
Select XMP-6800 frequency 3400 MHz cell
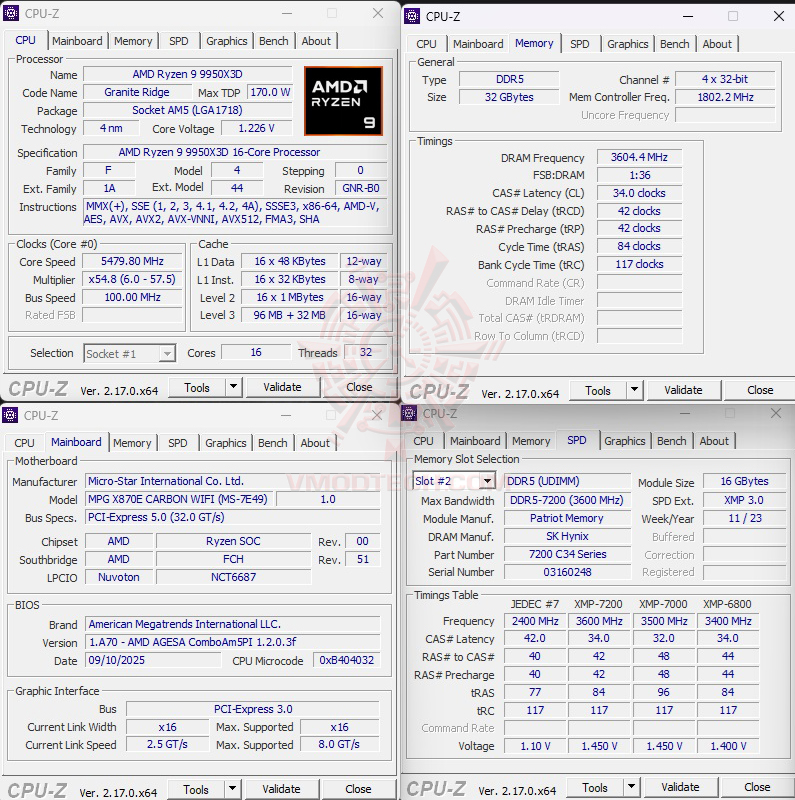click(728, 621)
